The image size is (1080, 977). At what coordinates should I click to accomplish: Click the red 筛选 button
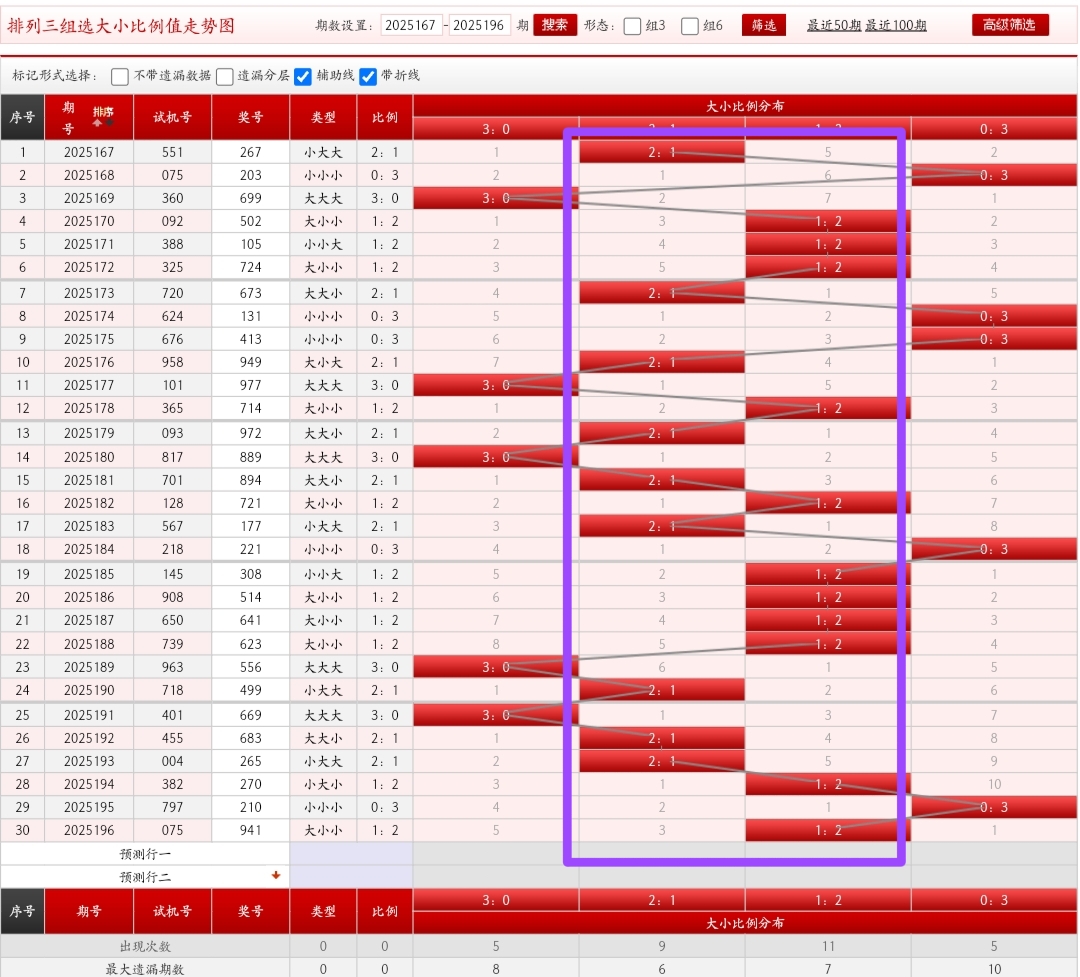764,25
